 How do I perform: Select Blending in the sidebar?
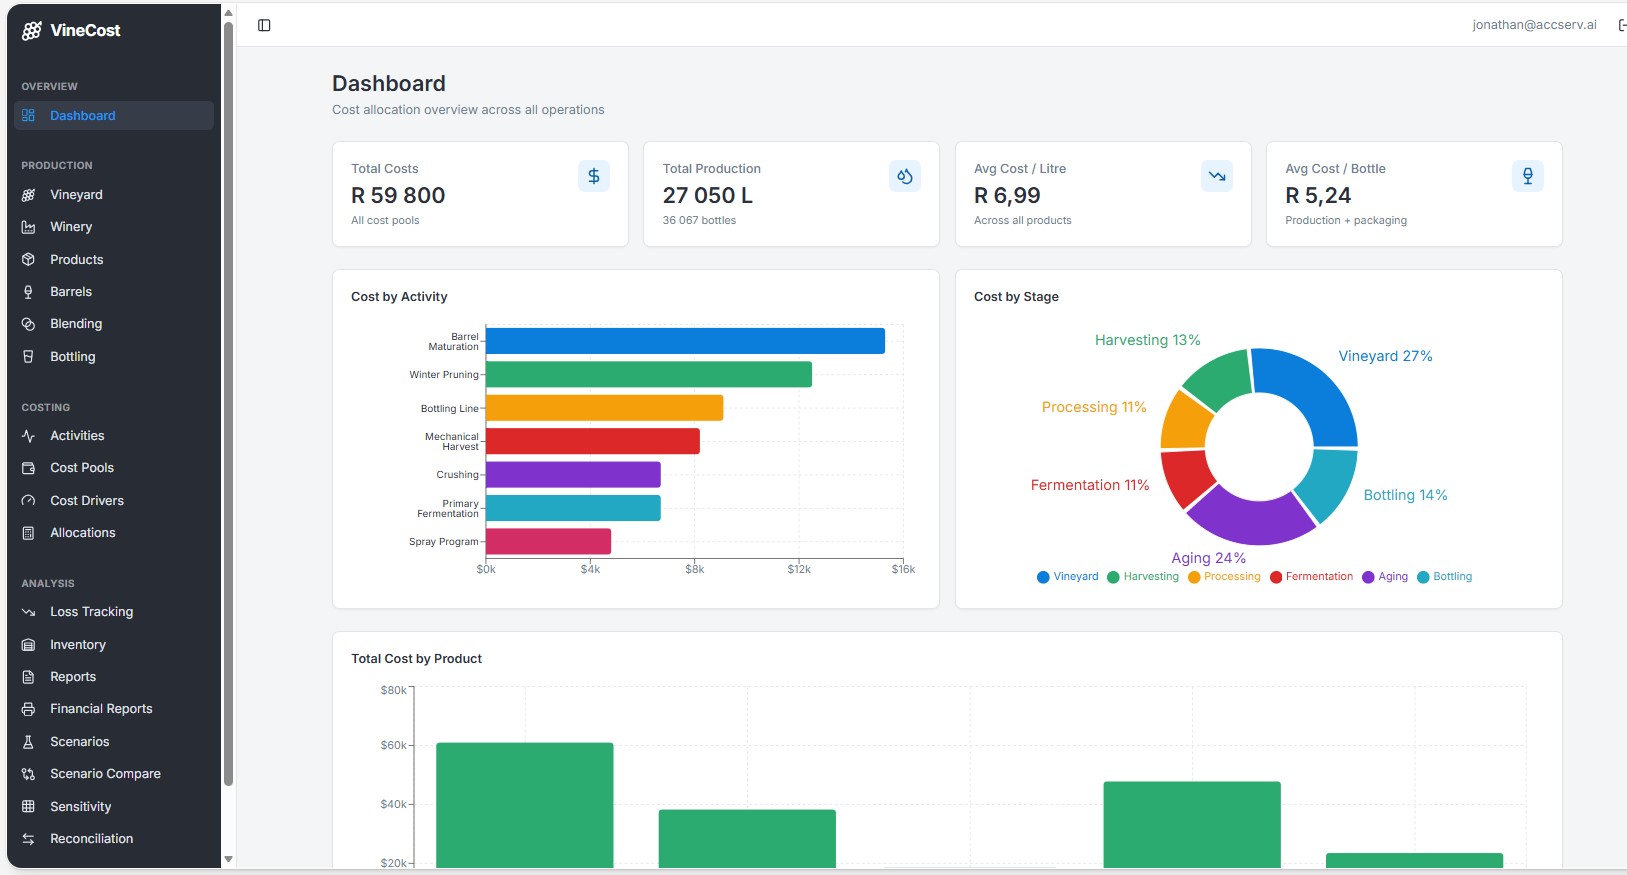[114, 324]
